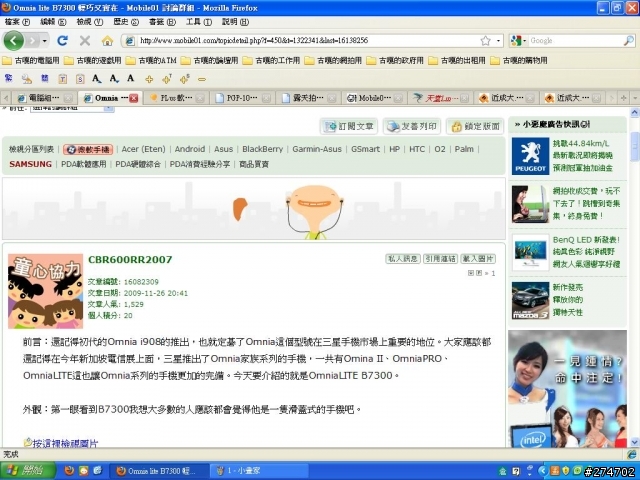The width and height of the screenshot is (640, 480).
Task: Click the plain bold A font icon
Action: point(131,78)
